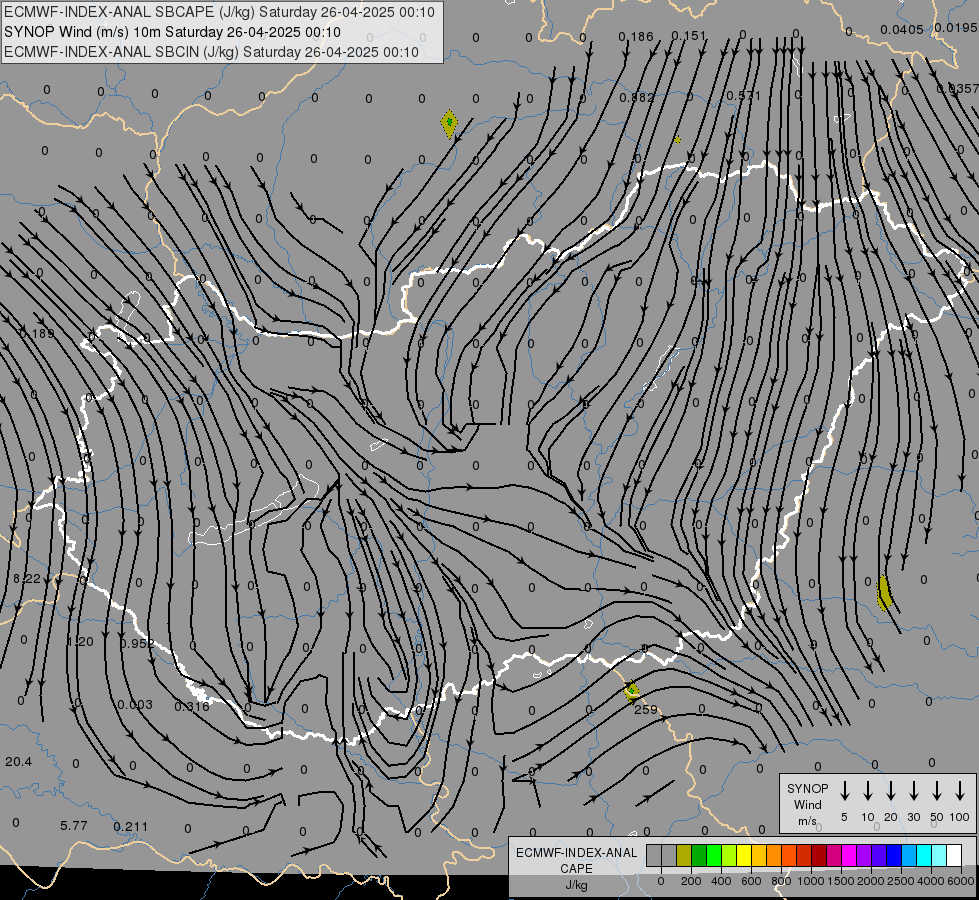The width and height of the screenshot is (979, 900).
Task: Click the map value 0.316
Action: point(192,706)
